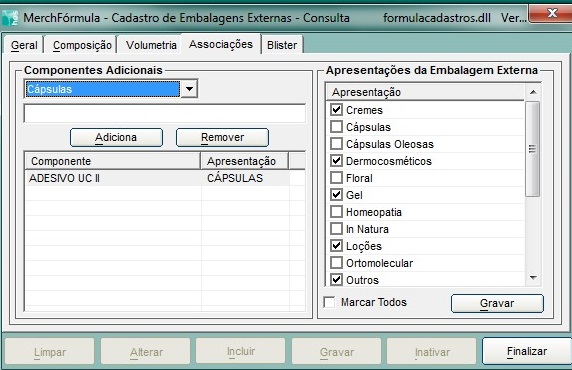The height and width of the screenshot is (370, 572).
Task: Toggle the Marcar Todos checkbox
Action: 329,302
